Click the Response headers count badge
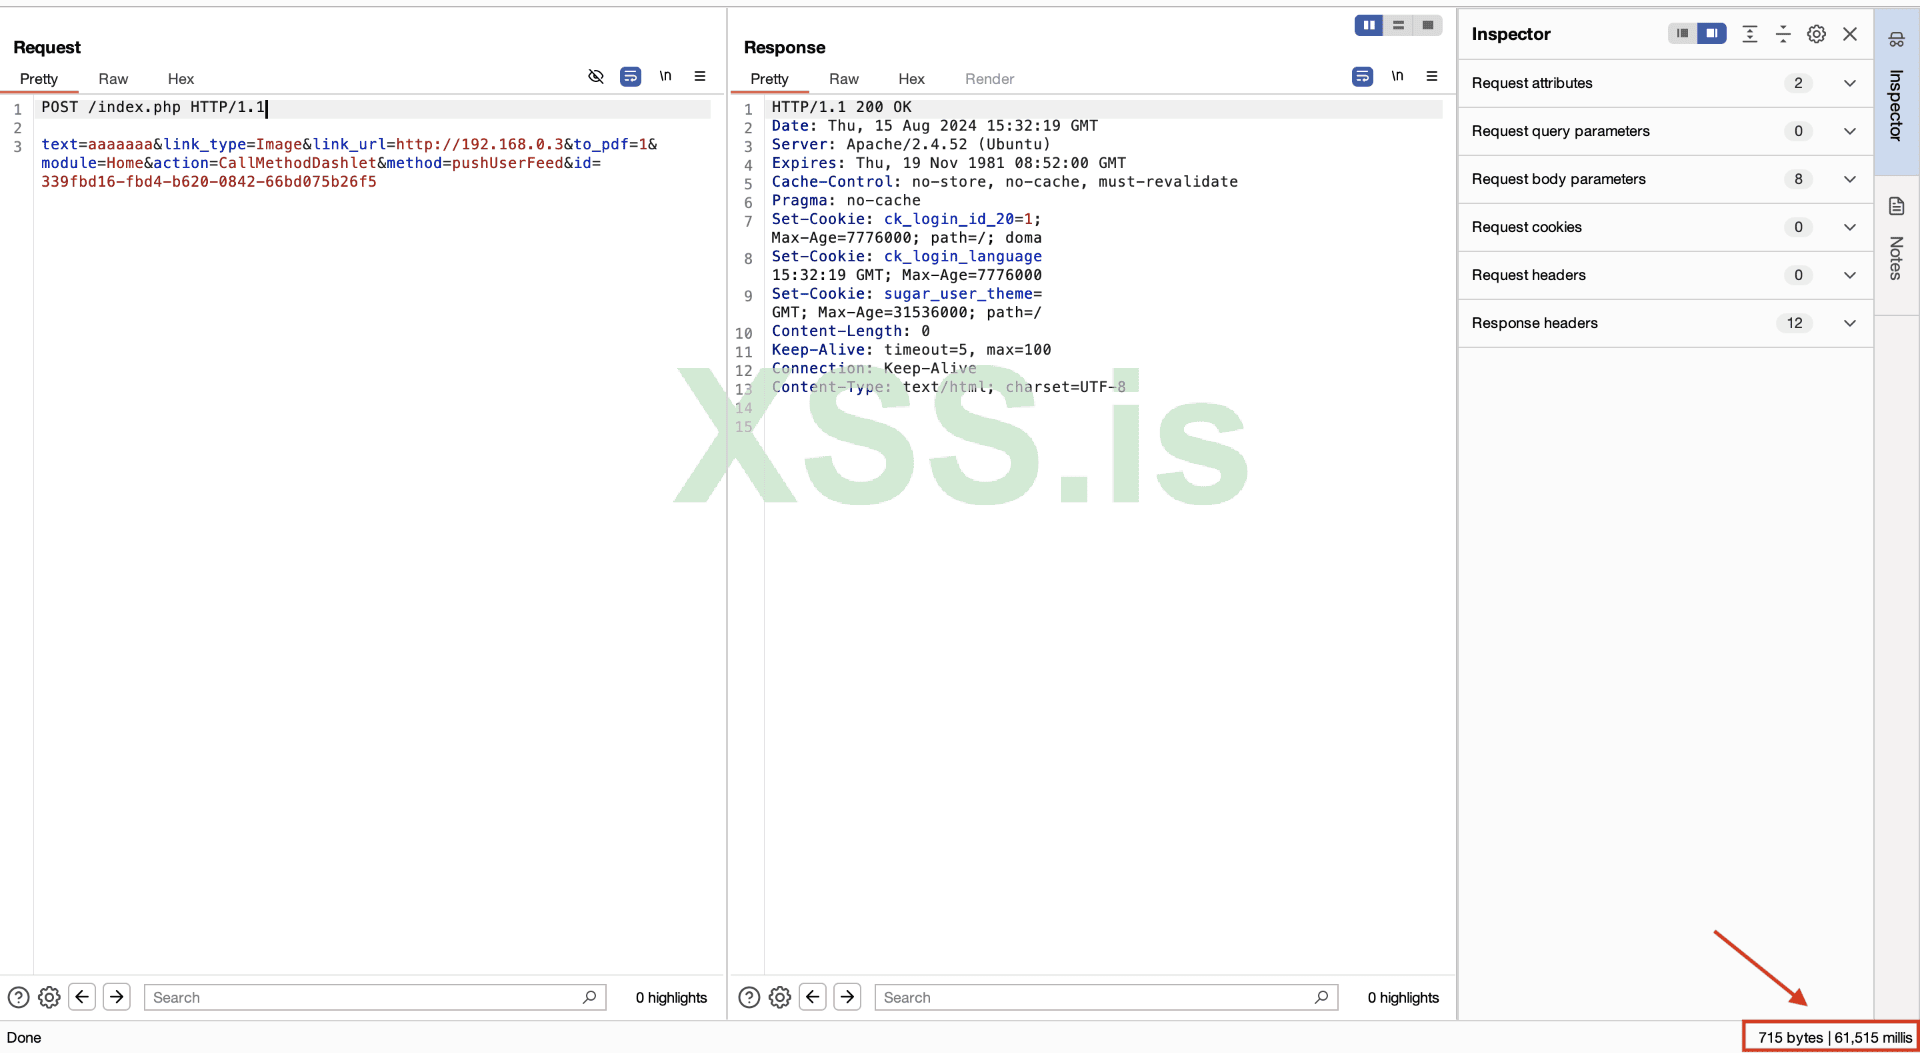Screen dimensions: 1920x1053 tap(1795, 323)
